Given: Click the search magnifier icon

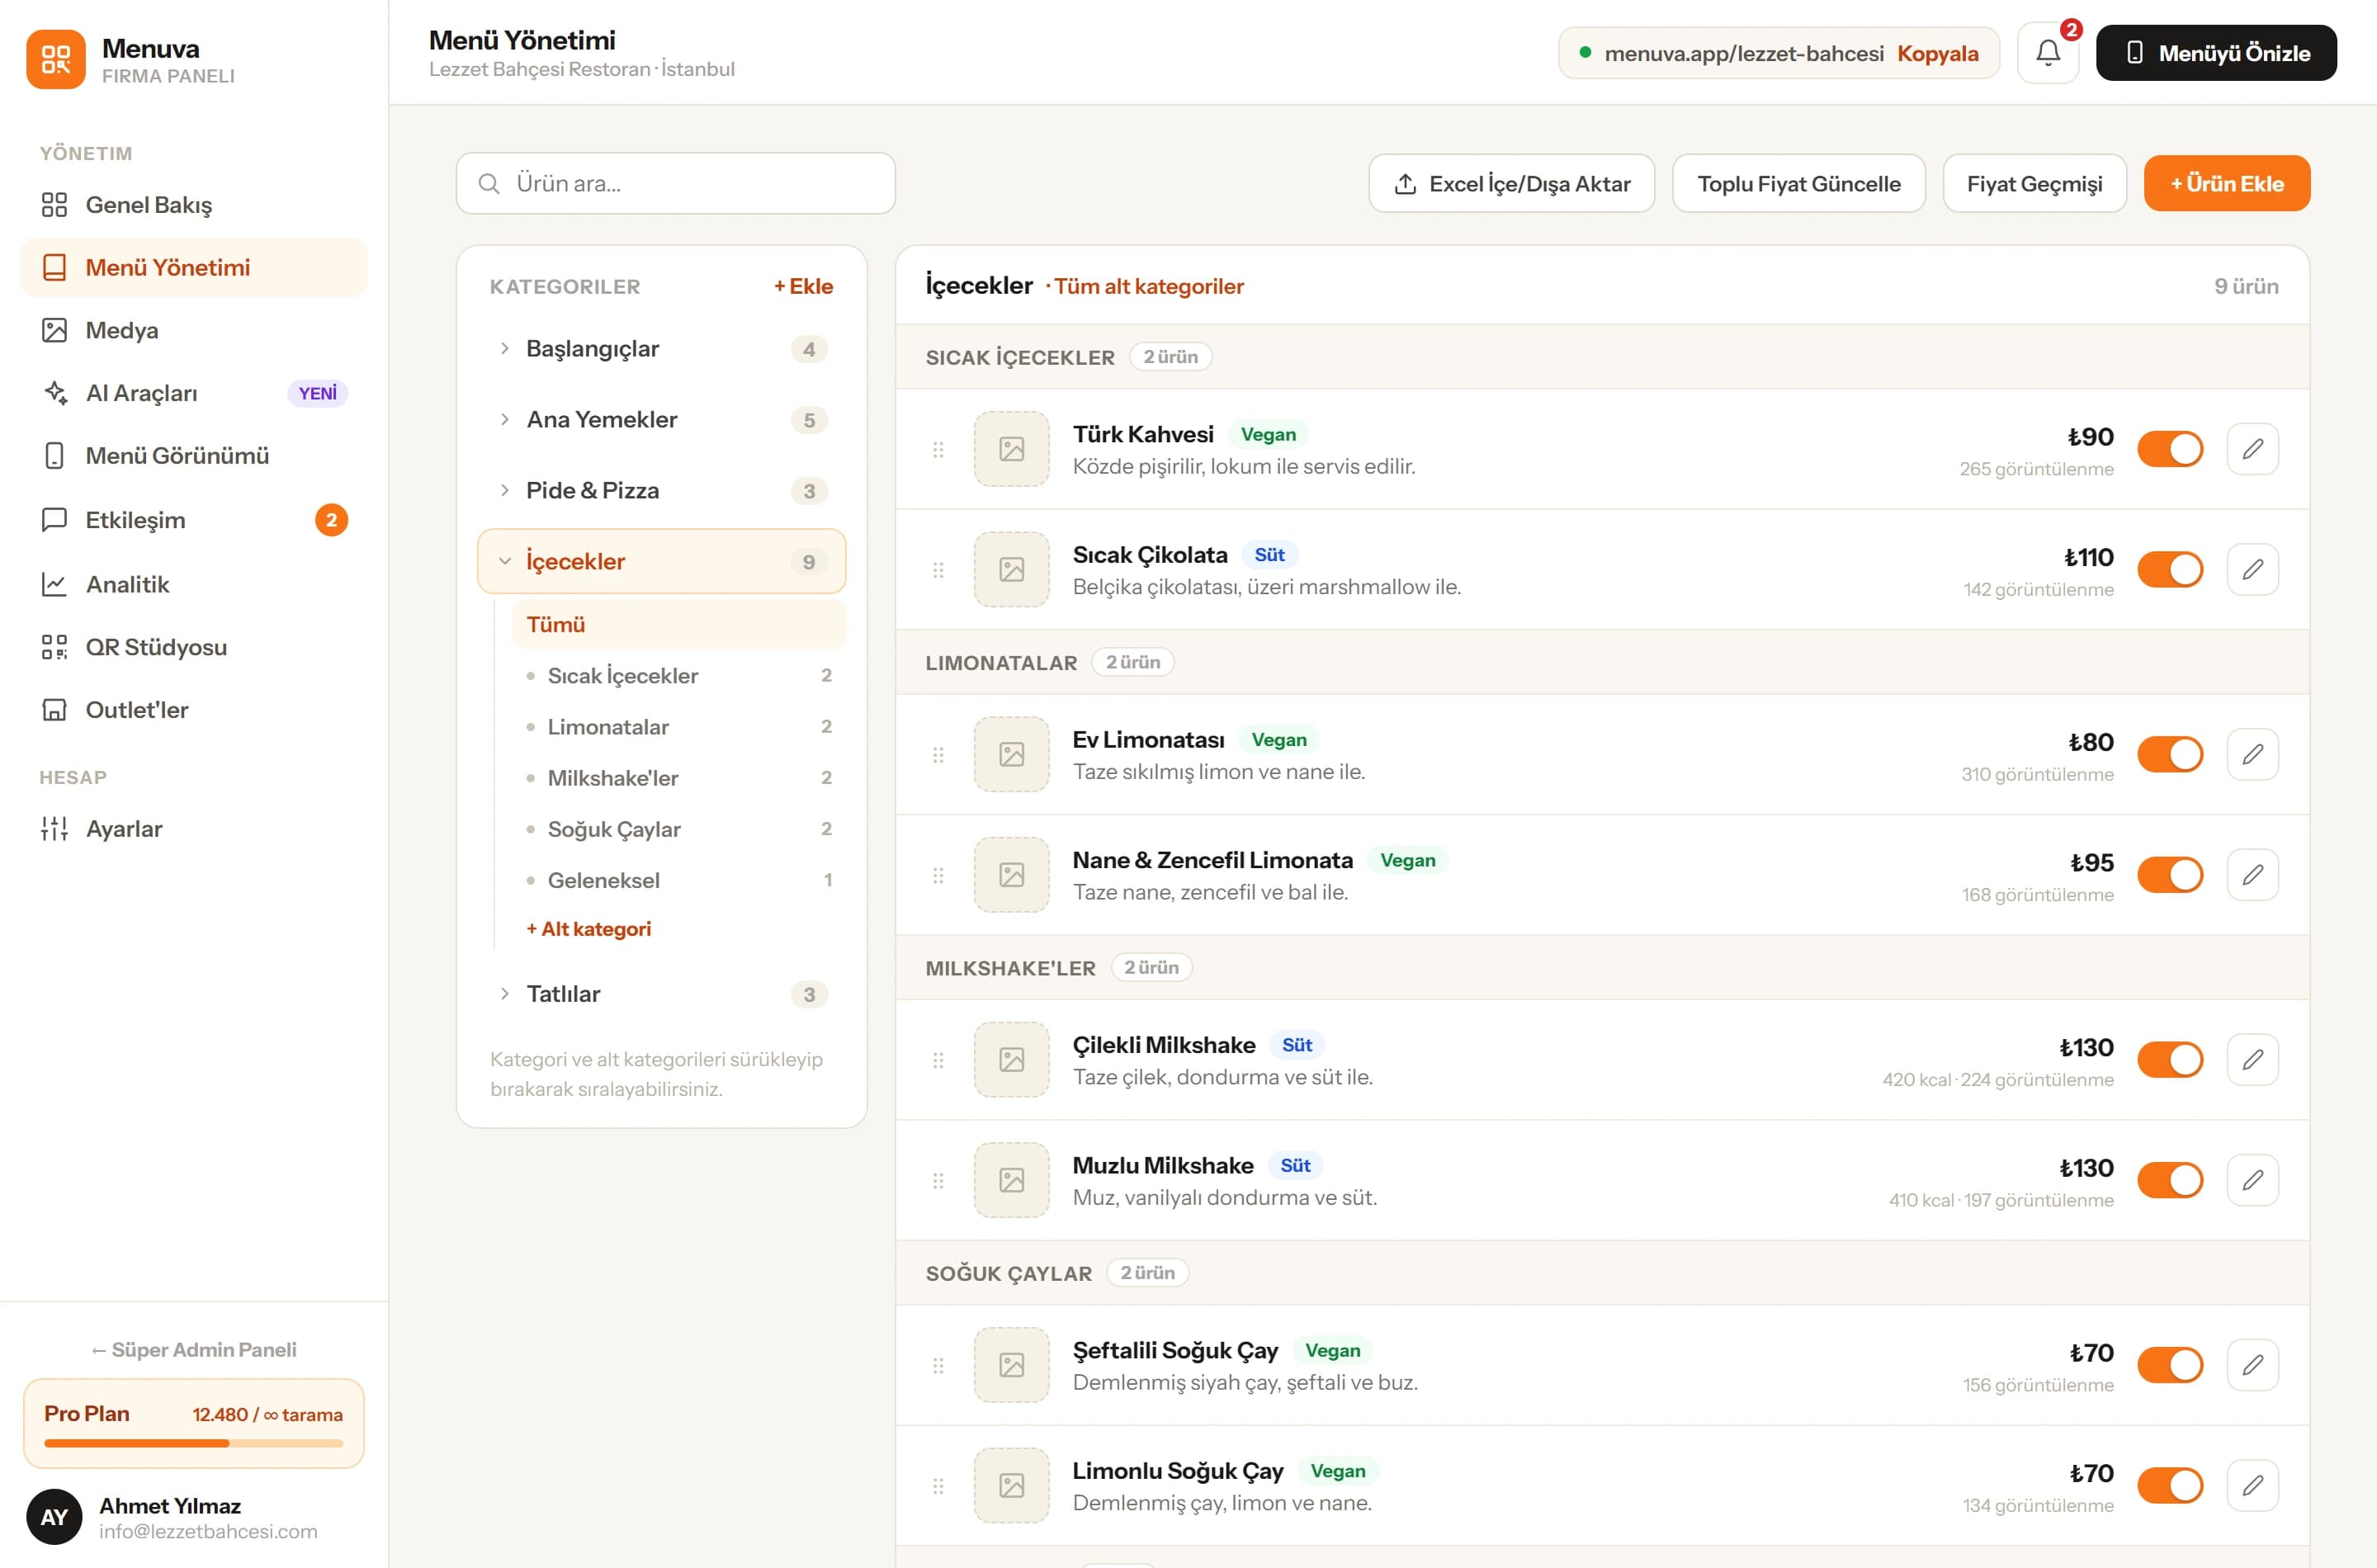Looking at the screenshot, I should [489, 183].
